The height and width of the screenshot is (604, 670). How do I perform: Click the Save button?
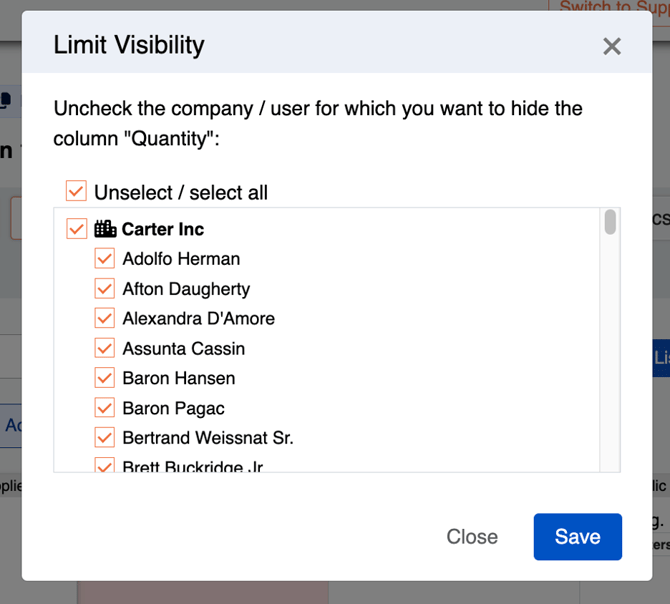click(x=578, y=537)
